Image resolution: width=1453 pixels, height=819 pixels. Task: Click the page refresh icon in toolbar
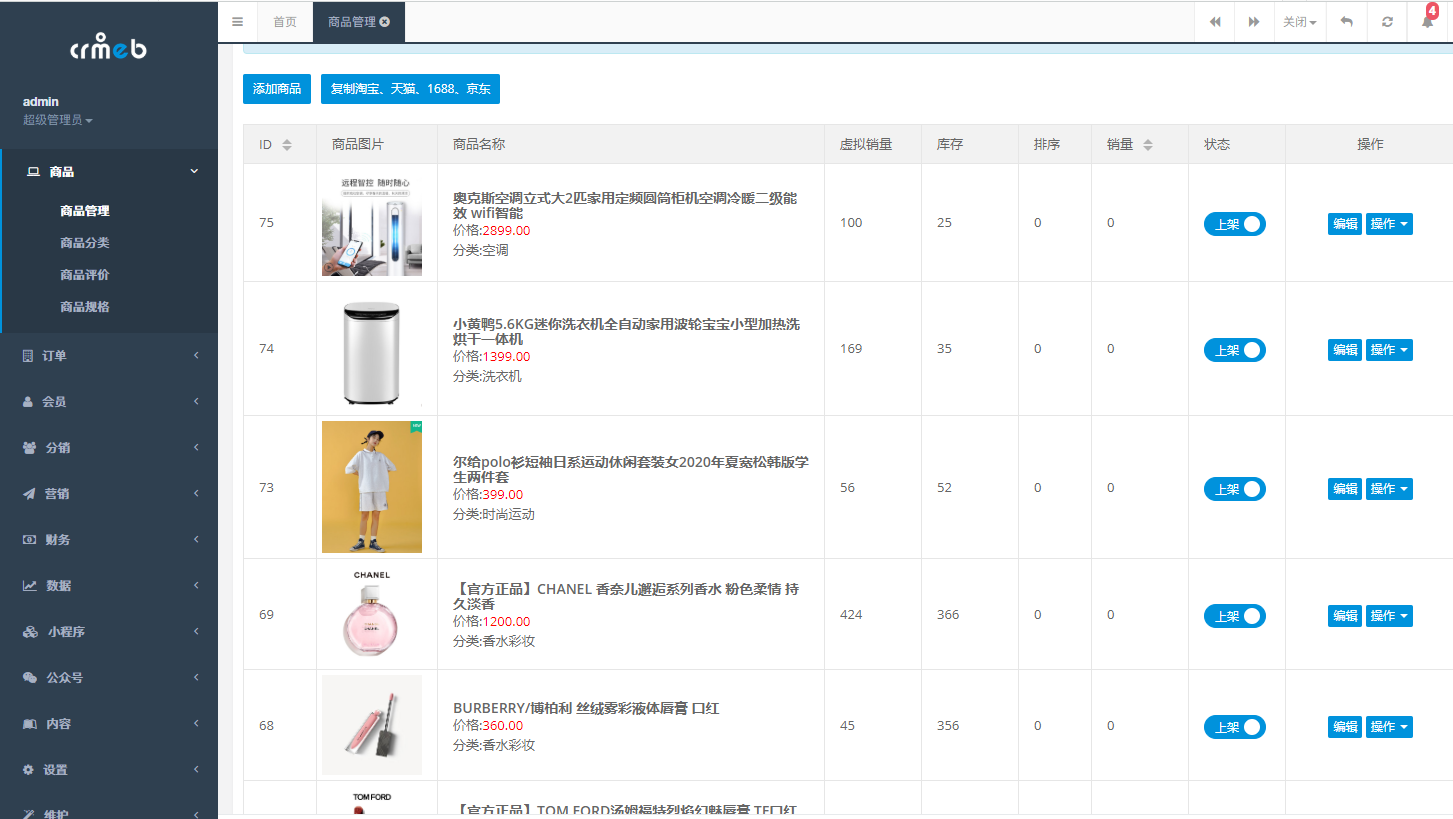coord(1386,21)
